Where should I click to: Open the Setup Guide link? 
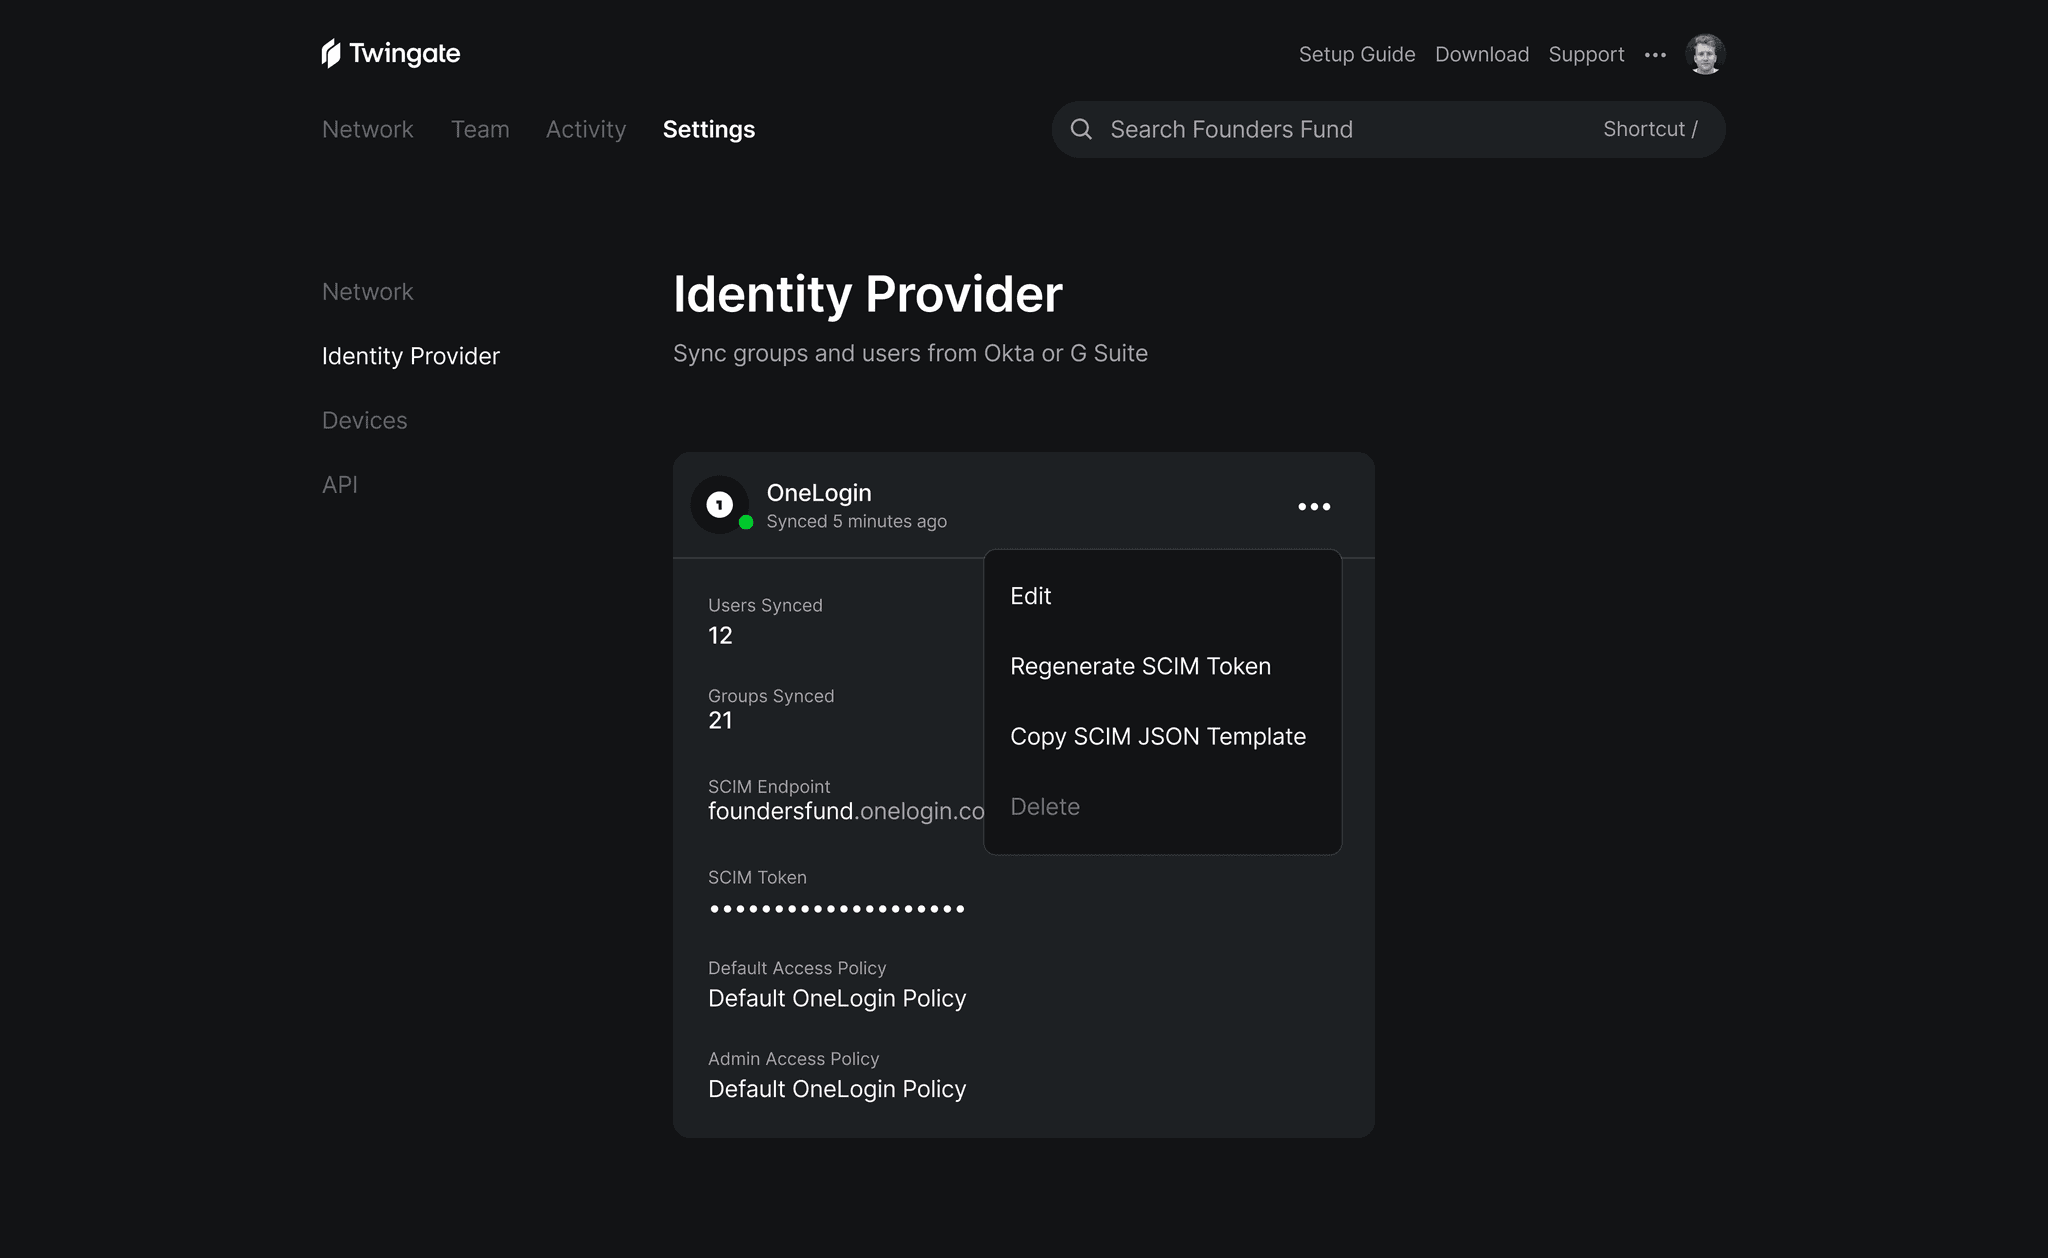coord(1356,54)
